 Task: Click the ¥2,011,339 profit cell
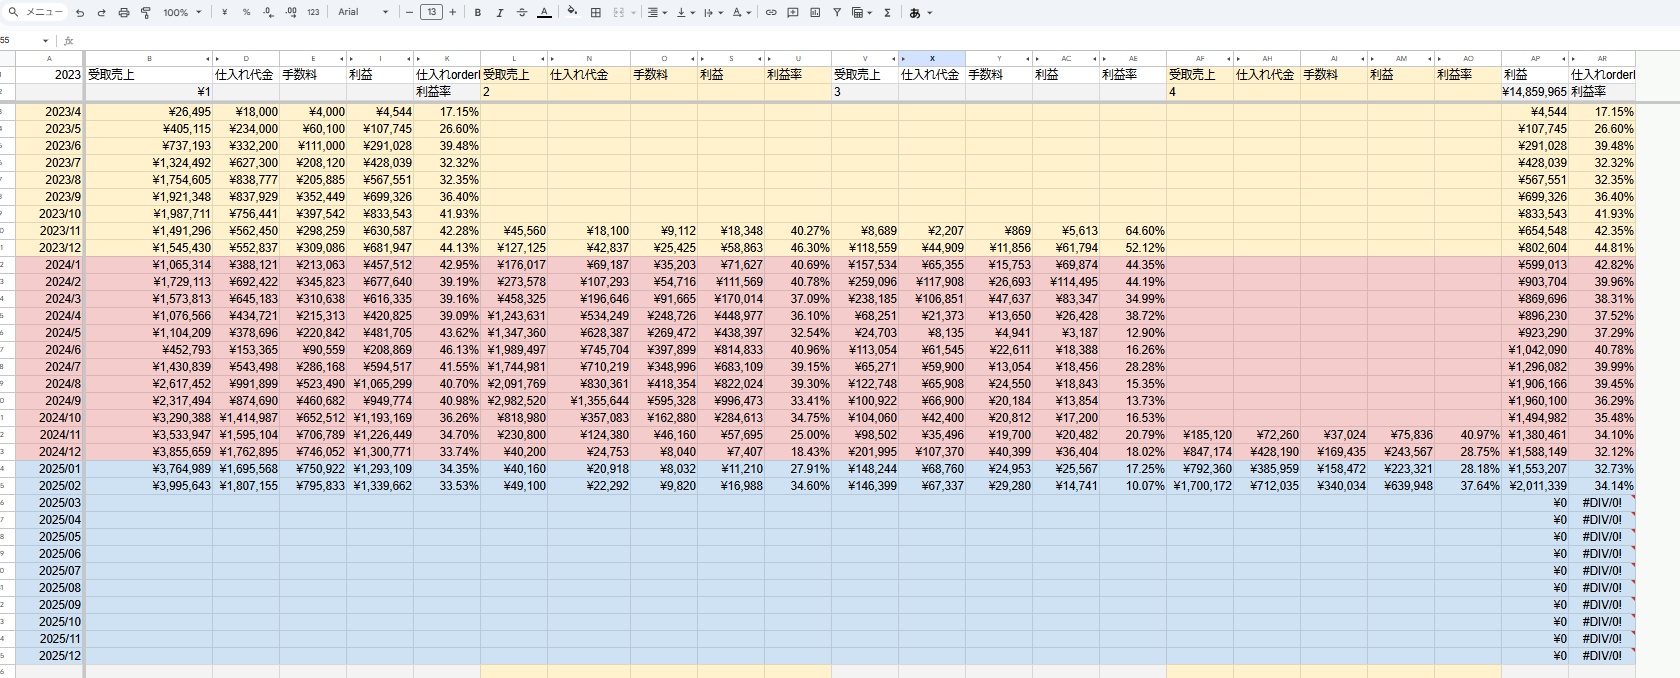(1535, 486)
